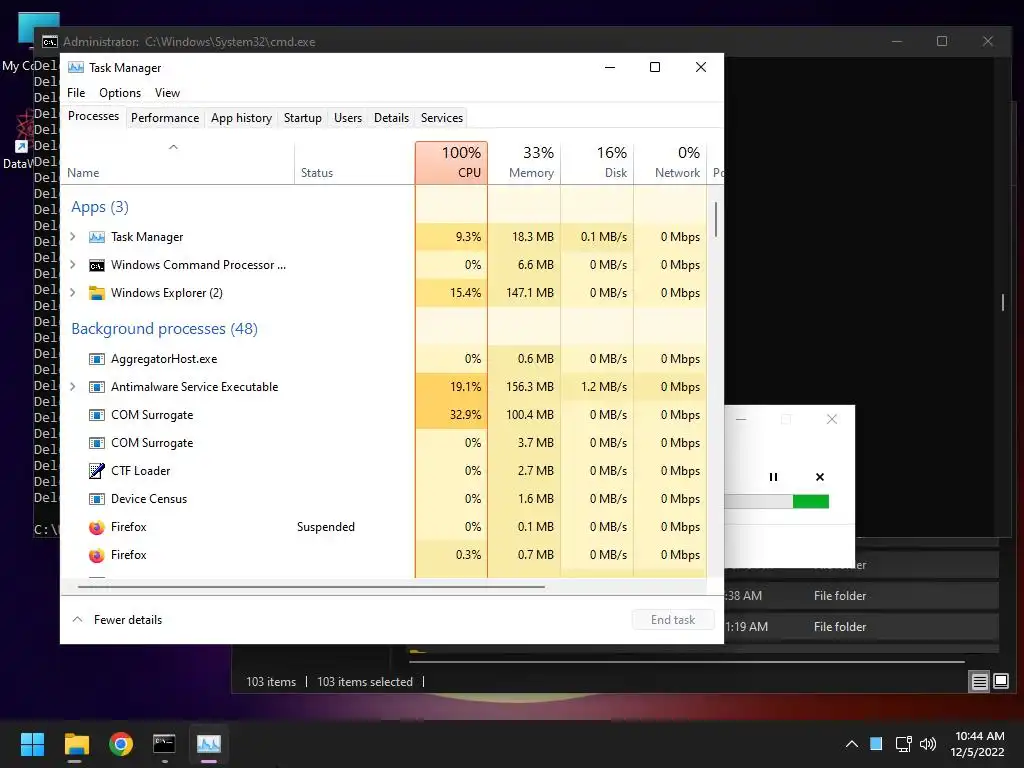
Task: Open the View menu
Action: (167, 93)
